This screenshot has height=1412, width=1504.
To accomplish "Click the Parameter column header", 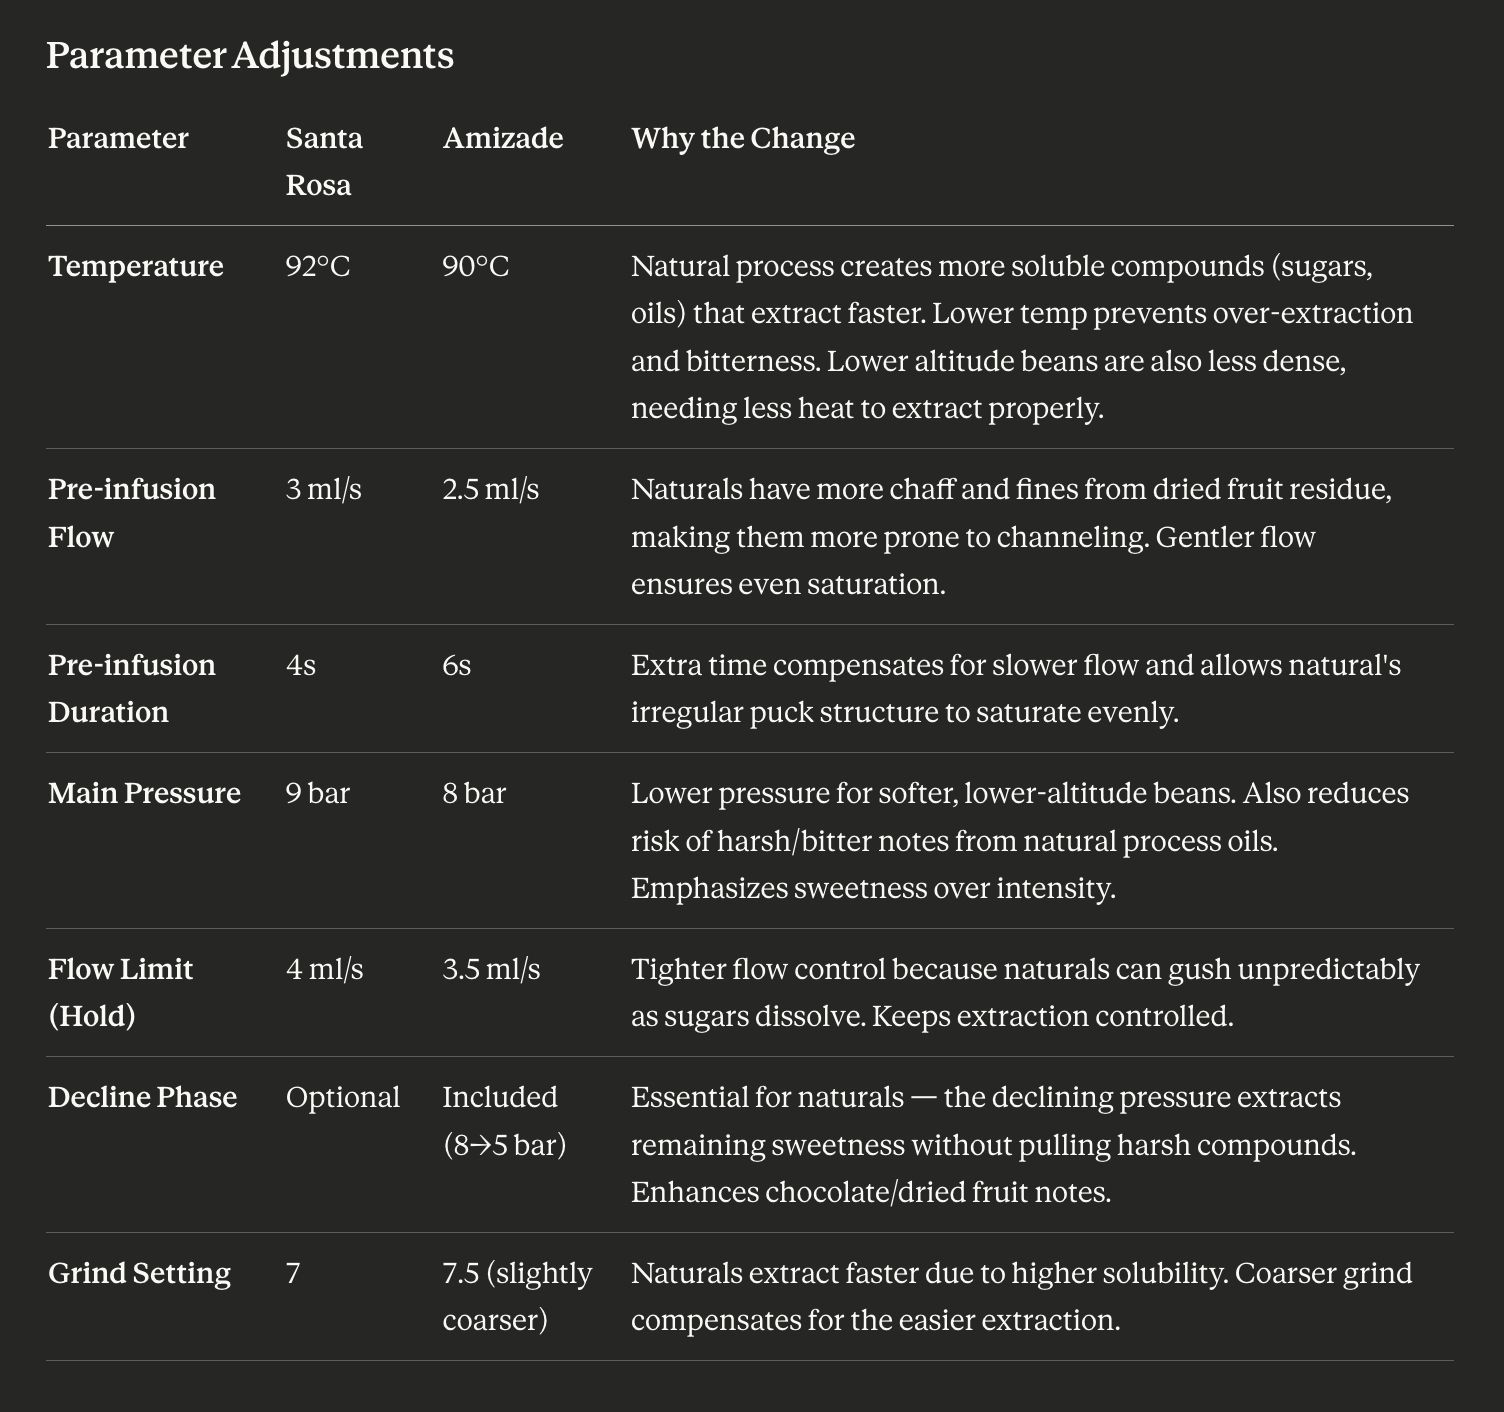I will pos(118,138).
